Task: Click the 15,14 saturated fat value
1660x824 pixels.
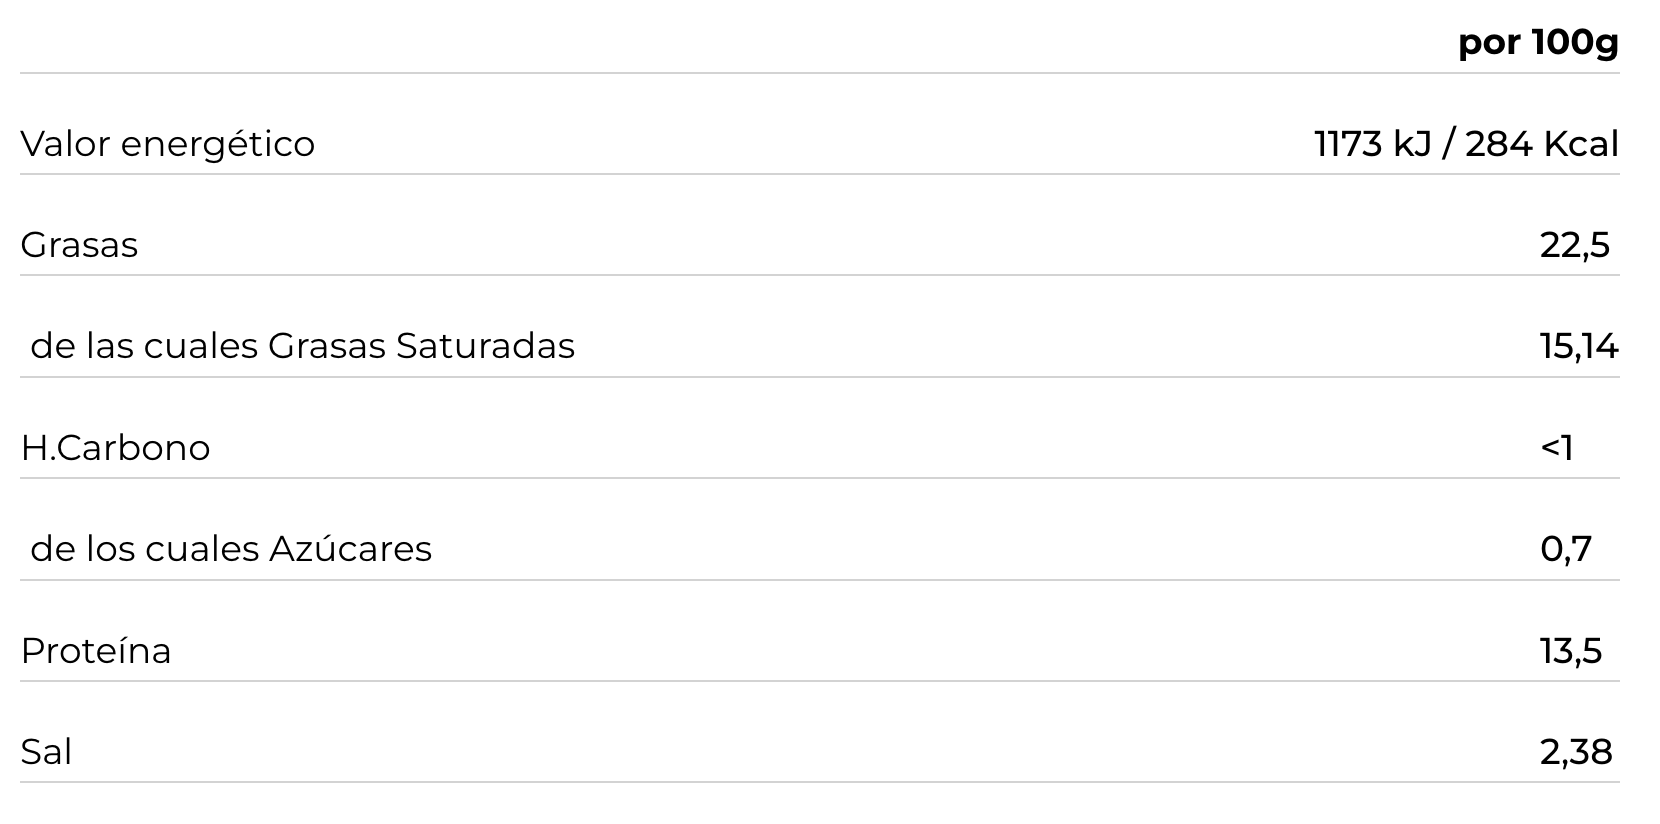Action: (x=1578, y=346)
